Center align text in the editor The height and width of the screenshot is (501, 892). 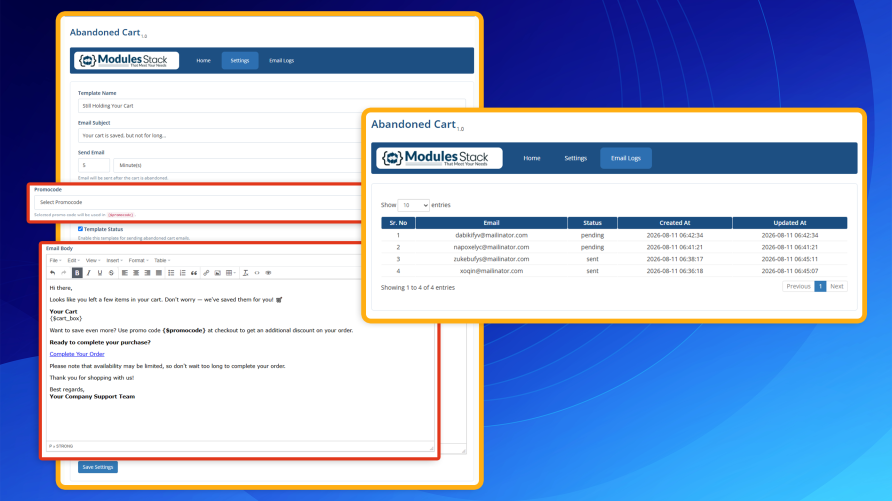(x=136, y=273)
